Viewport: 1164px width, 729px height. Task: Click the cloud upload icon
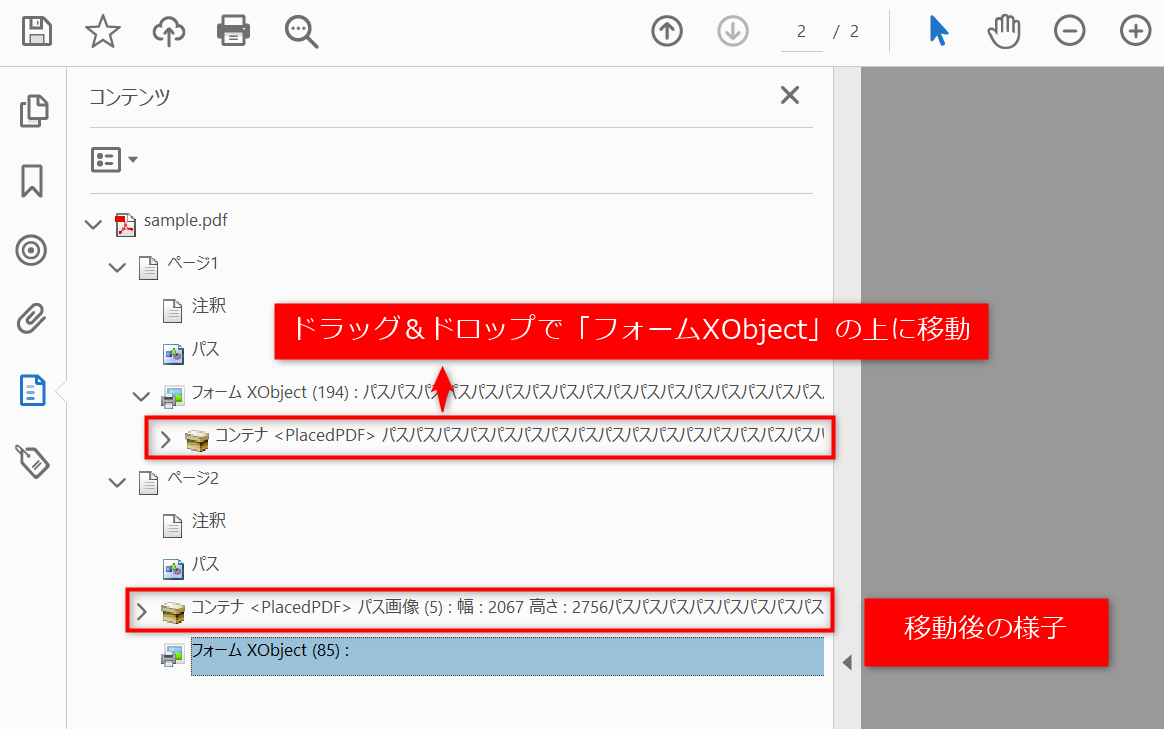click(168, 31)
